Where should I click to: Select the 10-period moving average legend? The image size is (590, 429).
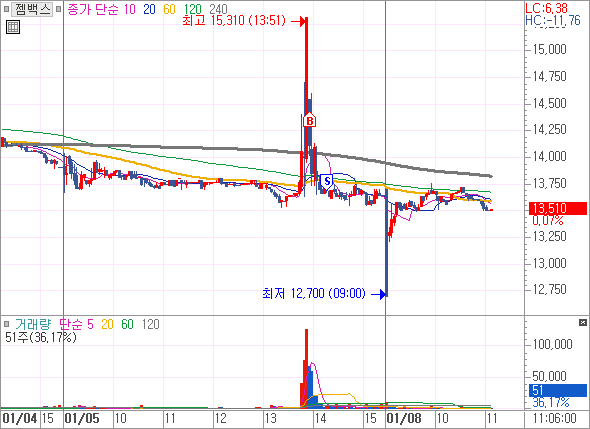click(129, 9)
